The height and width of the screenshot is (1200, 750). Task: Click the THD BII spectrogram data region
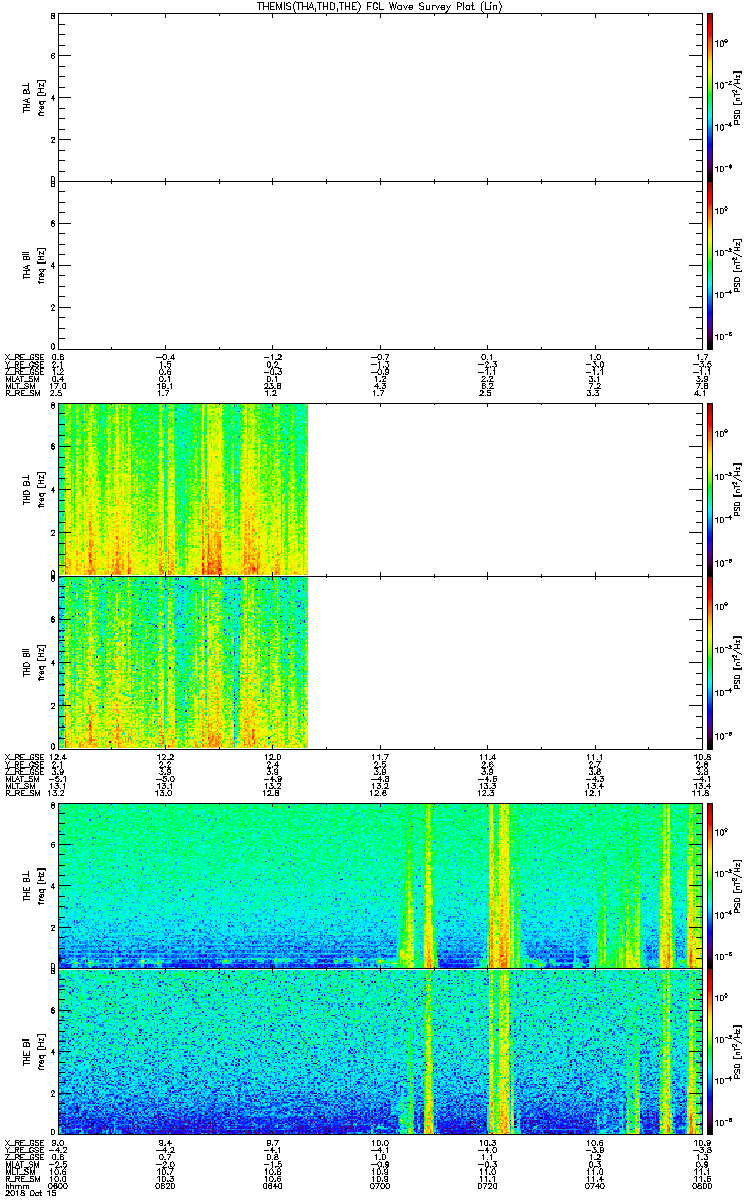tap(183, 662)
